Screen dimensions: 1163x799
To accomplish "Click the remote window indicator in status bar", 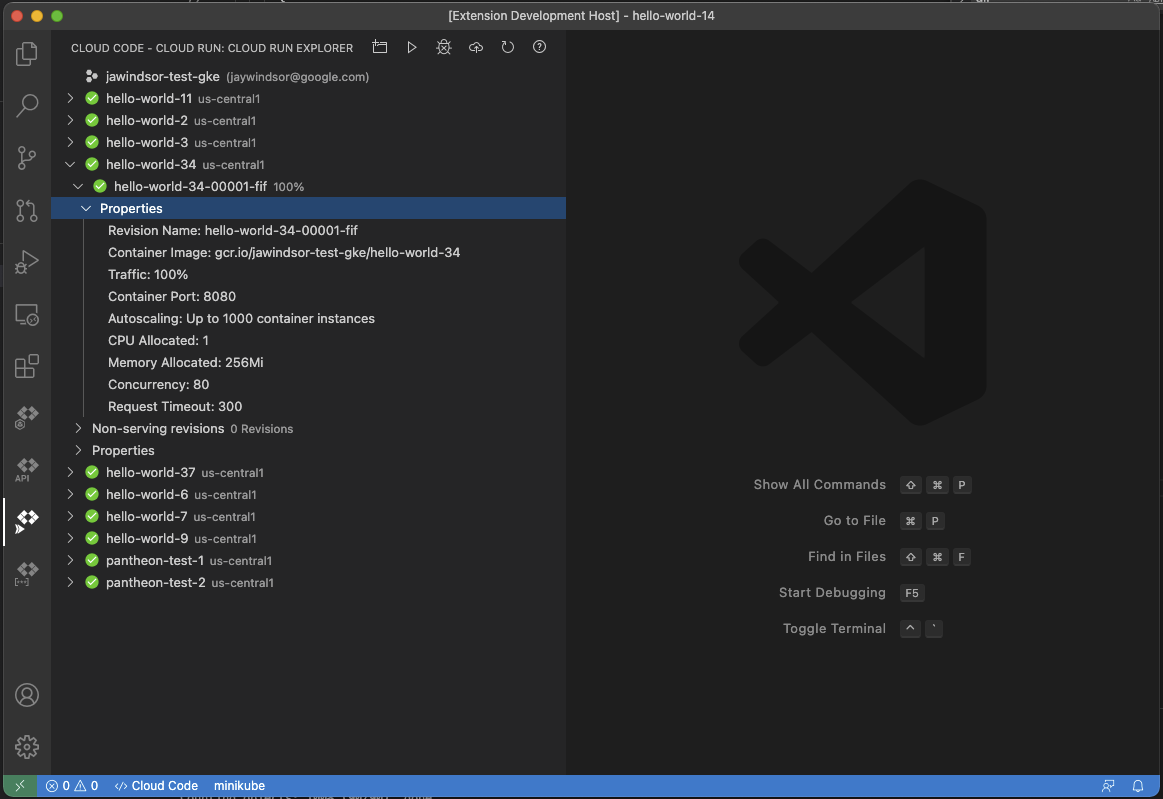I will click(x=20, y=786).
